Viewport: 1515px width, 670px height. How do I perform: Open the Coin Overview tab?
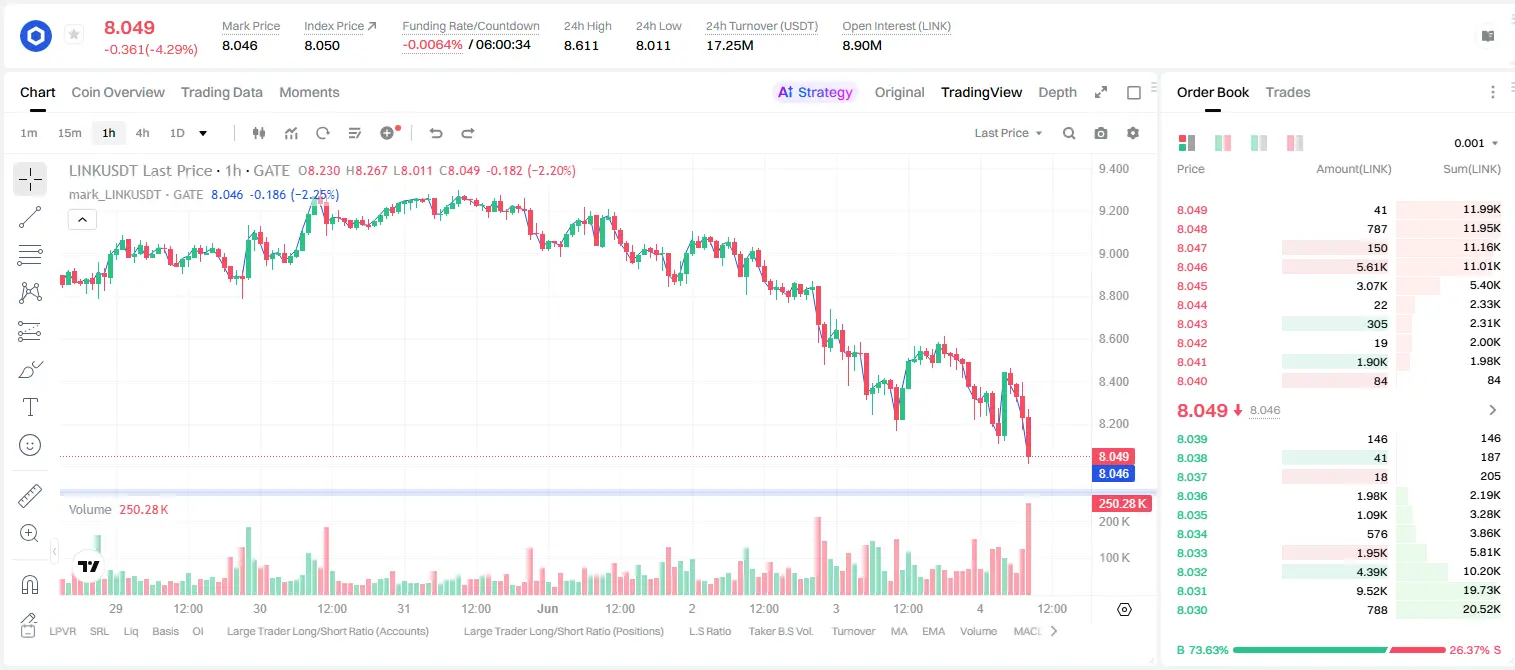[118, 92]
